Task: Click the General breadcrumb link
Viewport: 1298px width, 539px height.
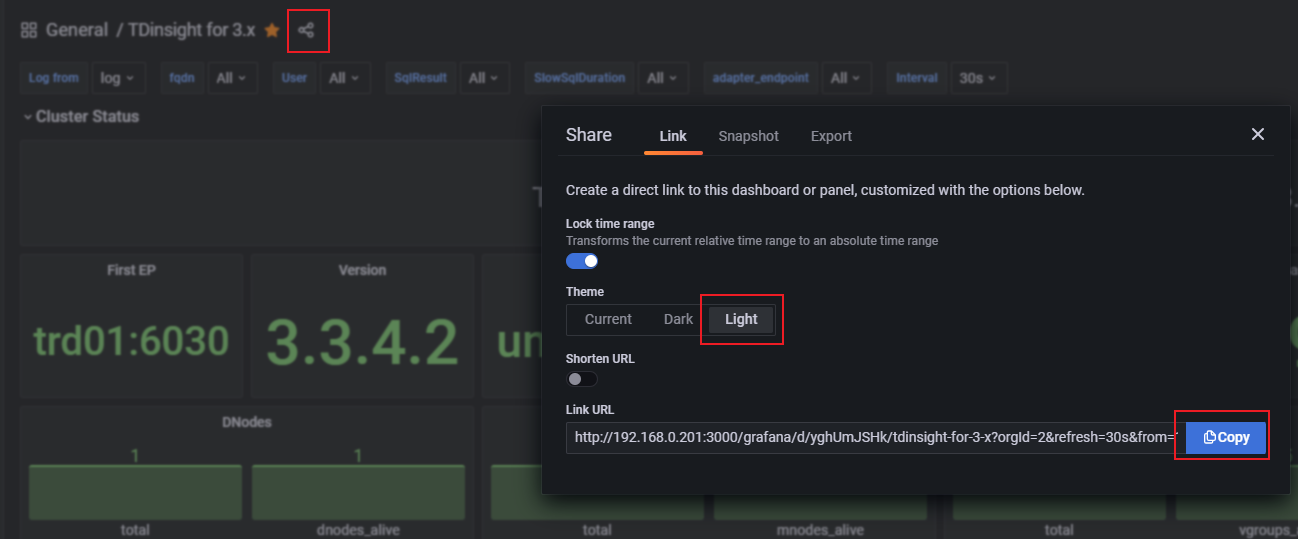Action: coord(77,30)
